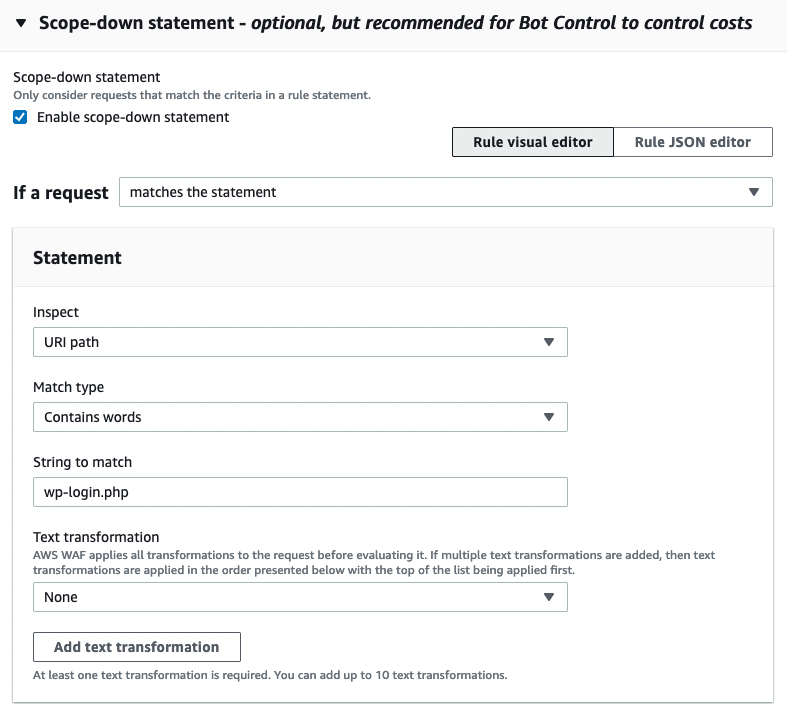Click the 'Text transformation' label
This screenshot has height=717, width=787.
click(96, 537)
